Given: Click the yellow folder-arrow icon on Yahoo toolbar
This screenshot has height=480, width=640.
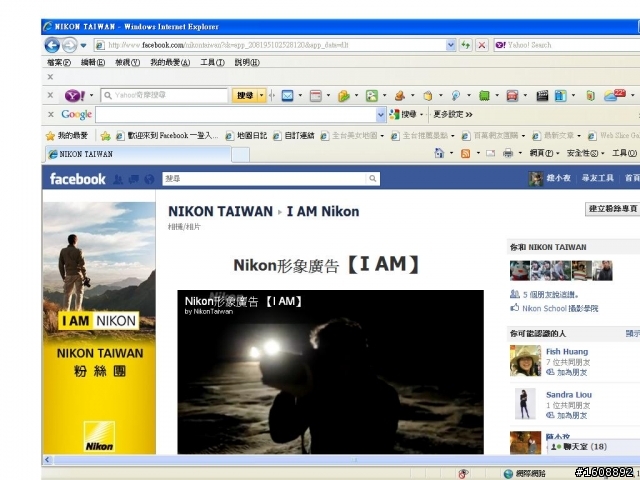Looking at the screenshot, I should click(344, 96).
